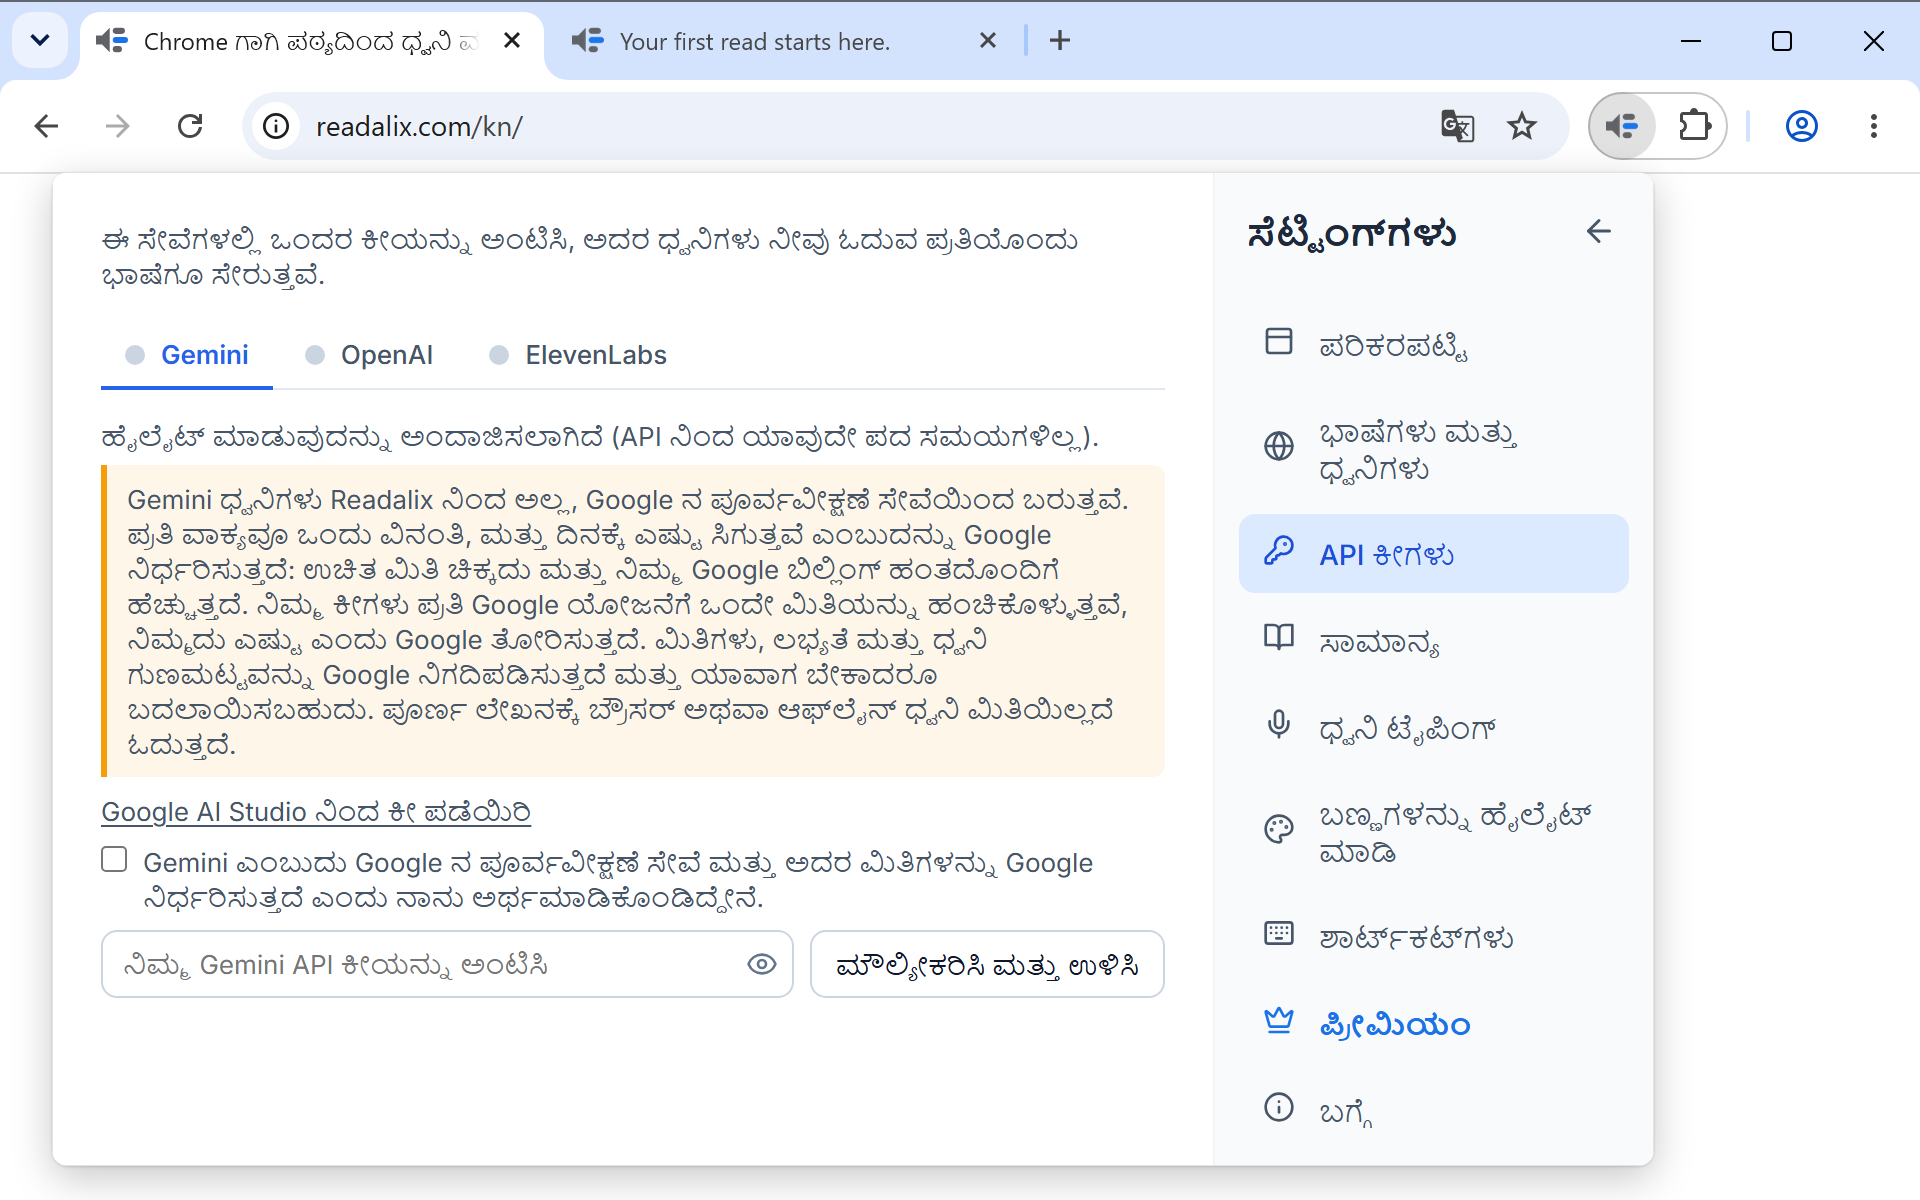This screenshot has height=1200, width=1920.
Task: Click the Google Translate icon in the address bar
Action: pyautogui.click(x=1457, y=126)
